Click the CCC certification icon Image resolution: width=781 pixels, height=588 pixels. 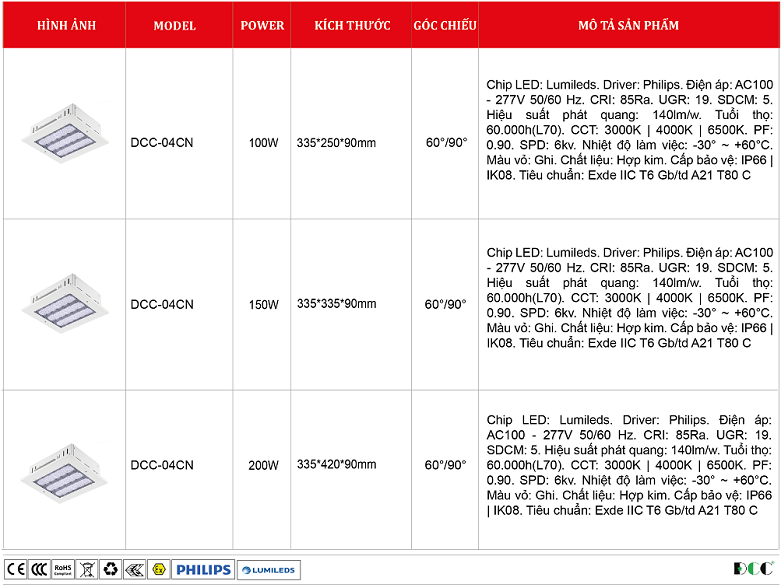(x=39, y=569)
